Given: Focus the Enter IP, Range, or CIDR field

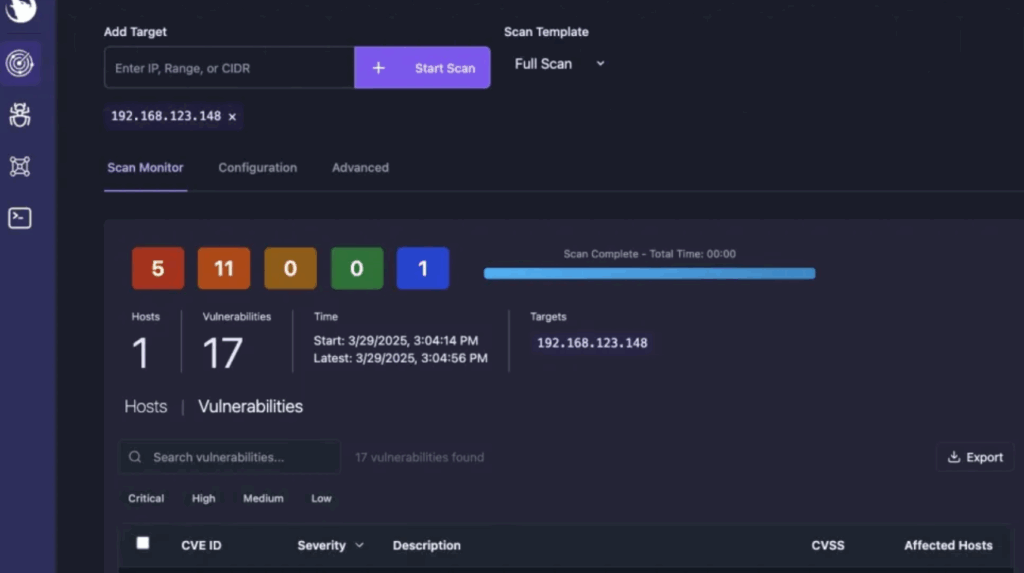Looking at the screenshot, I should [229, 68].
